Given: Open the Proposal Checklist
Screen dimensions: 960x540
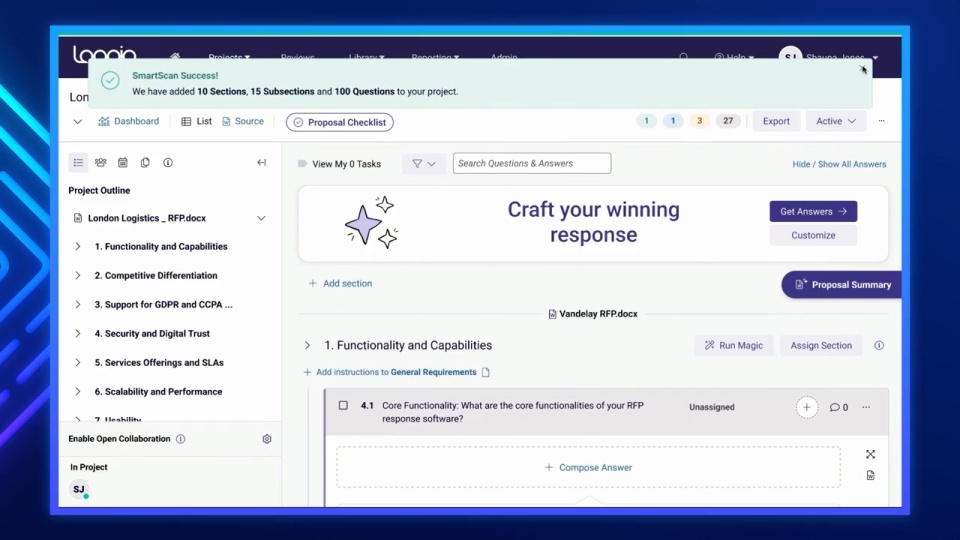Looking at the screenshot, I should pyautogui.click(x=340, y=122).
